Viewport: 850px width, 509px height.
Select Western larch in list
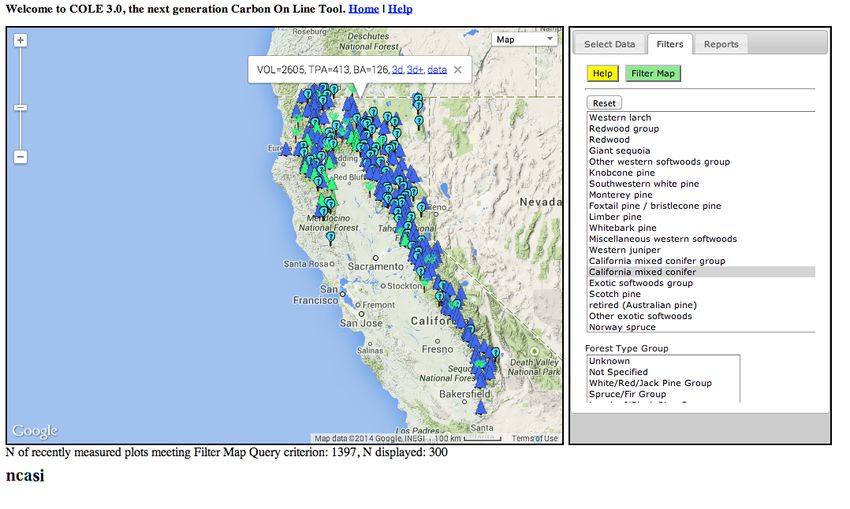click(x=701, y=118)
